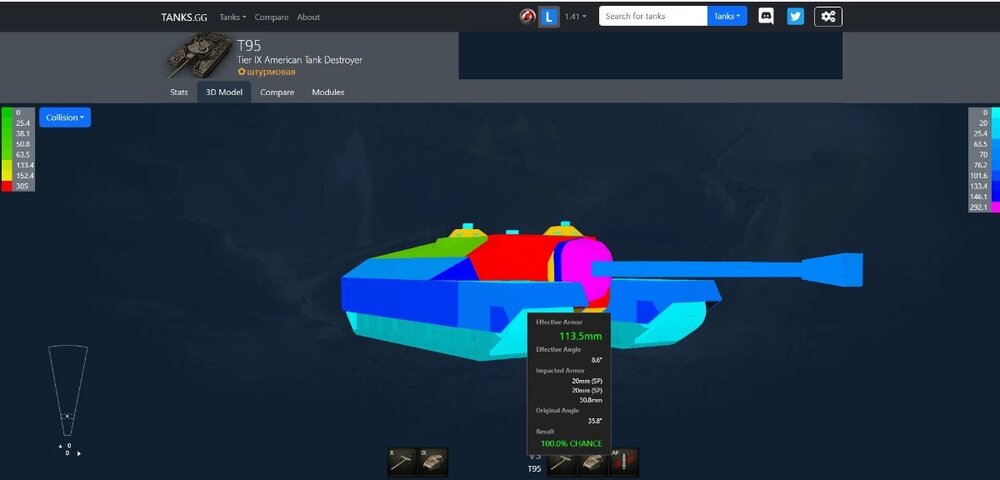
Task: Select the long blue gun barrel
Action: pyautogui.click(x=727, y=268)
